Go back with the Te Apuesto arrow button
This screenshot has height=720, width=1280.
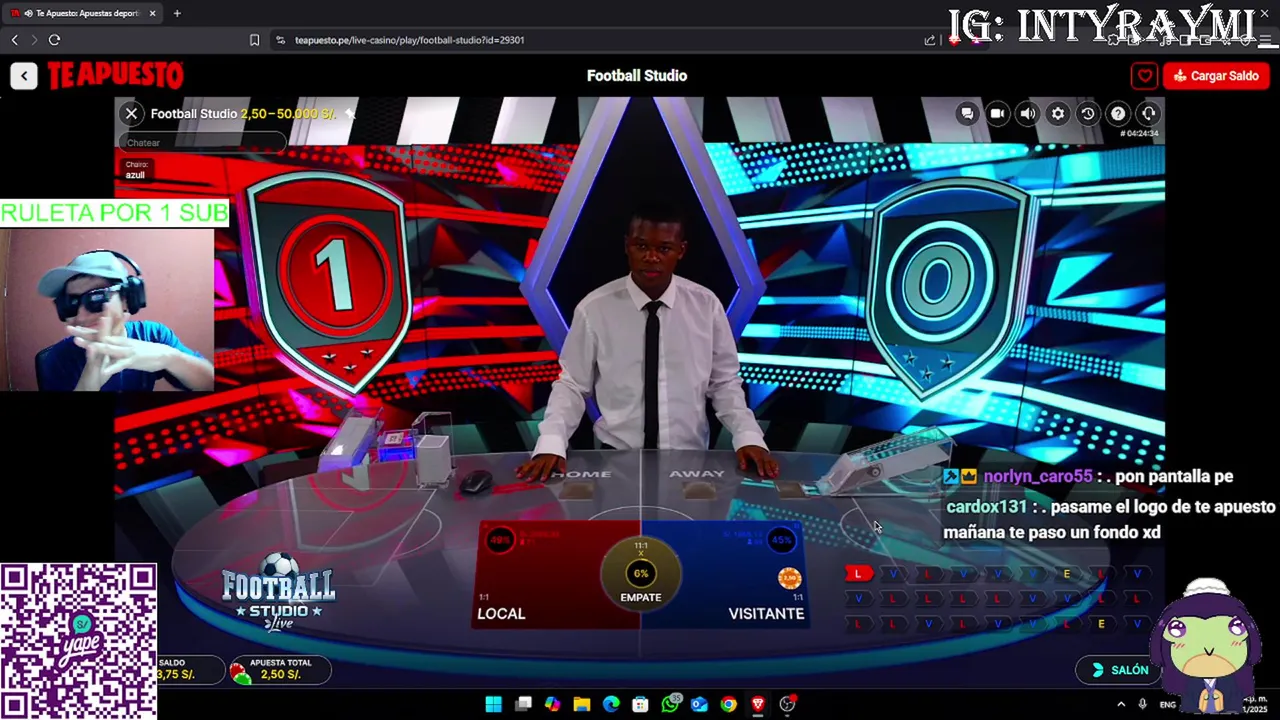click(x=24, y=76)
